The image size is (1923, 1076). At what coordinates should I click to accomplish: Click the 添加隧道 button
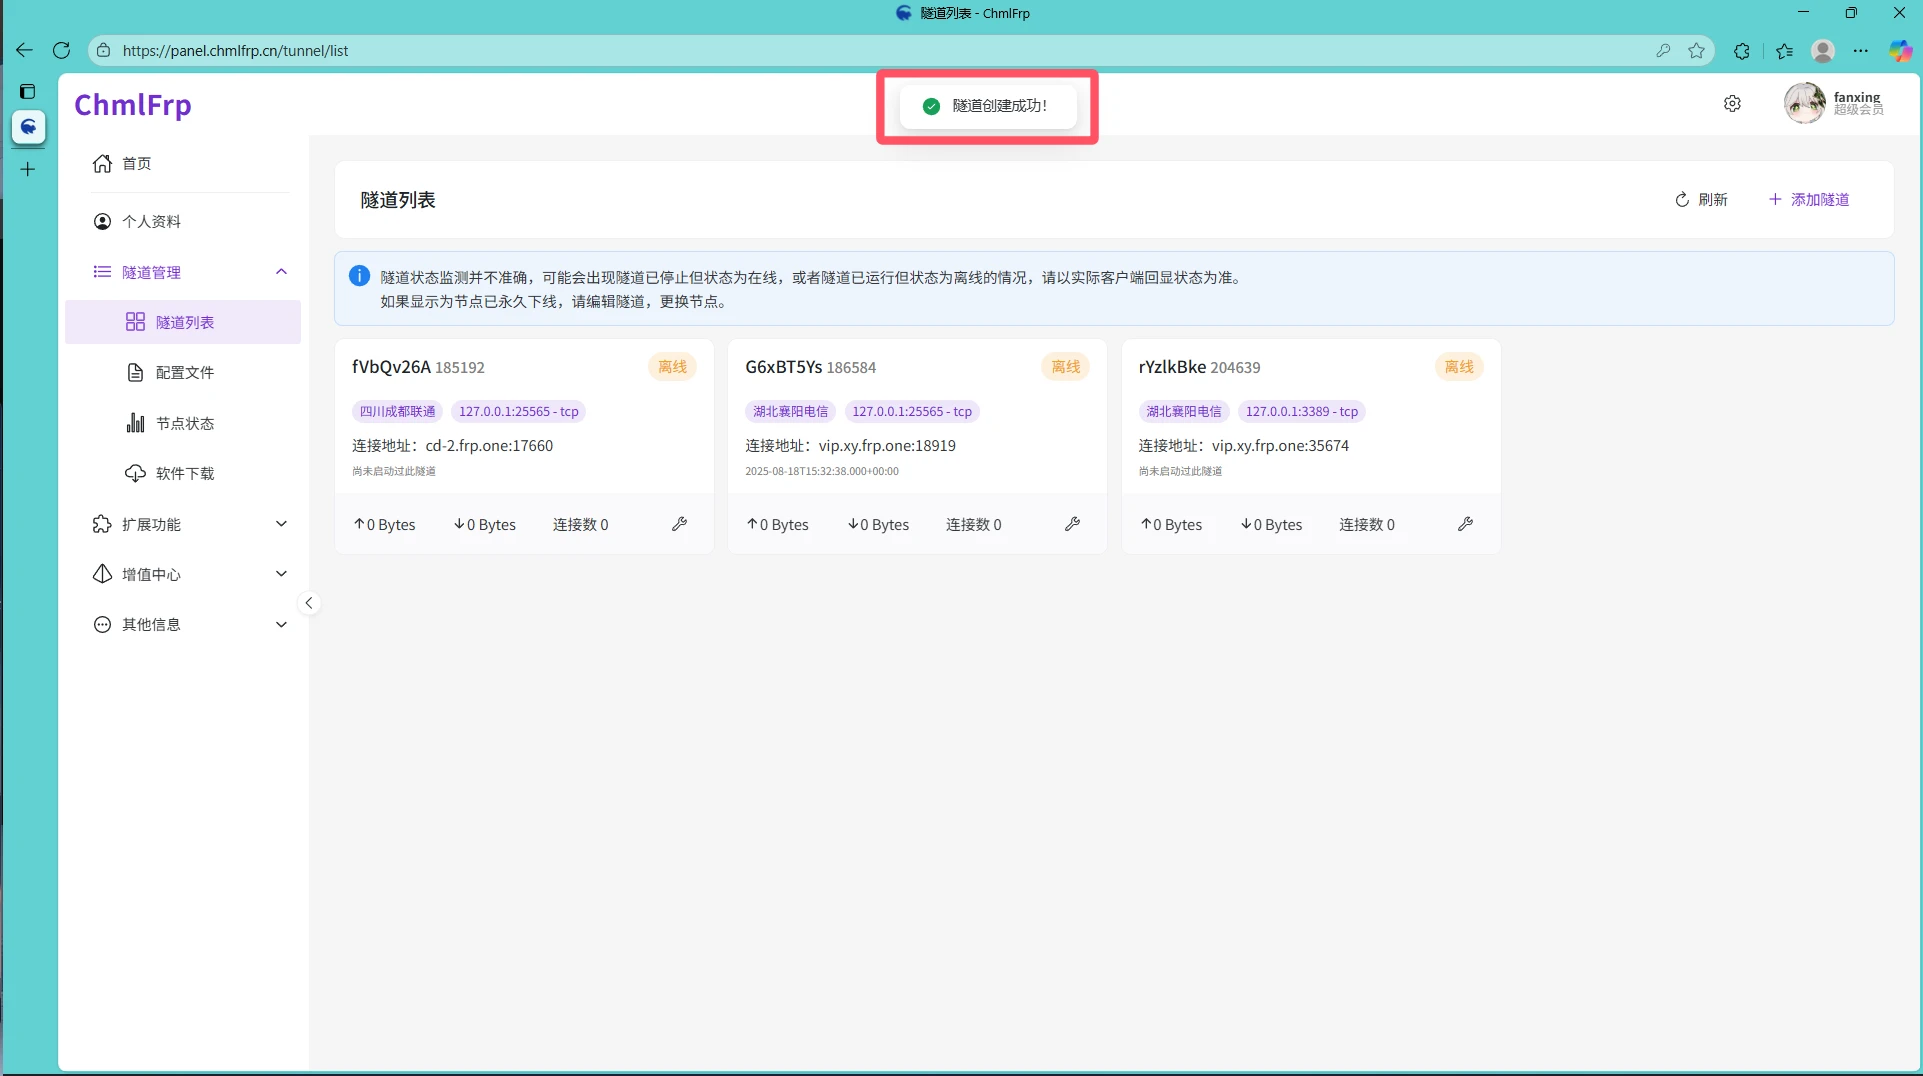click(x=1809, y=199)
